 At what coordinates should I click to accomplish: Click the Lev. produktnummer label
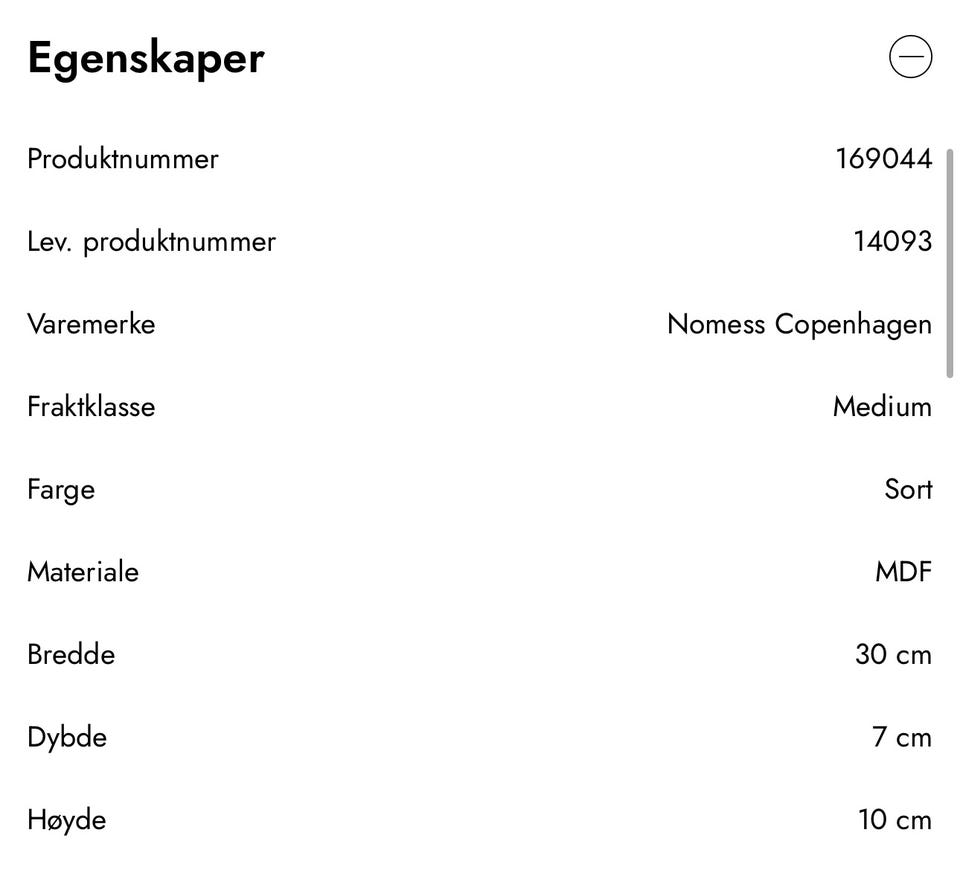[x=151, y=242]
